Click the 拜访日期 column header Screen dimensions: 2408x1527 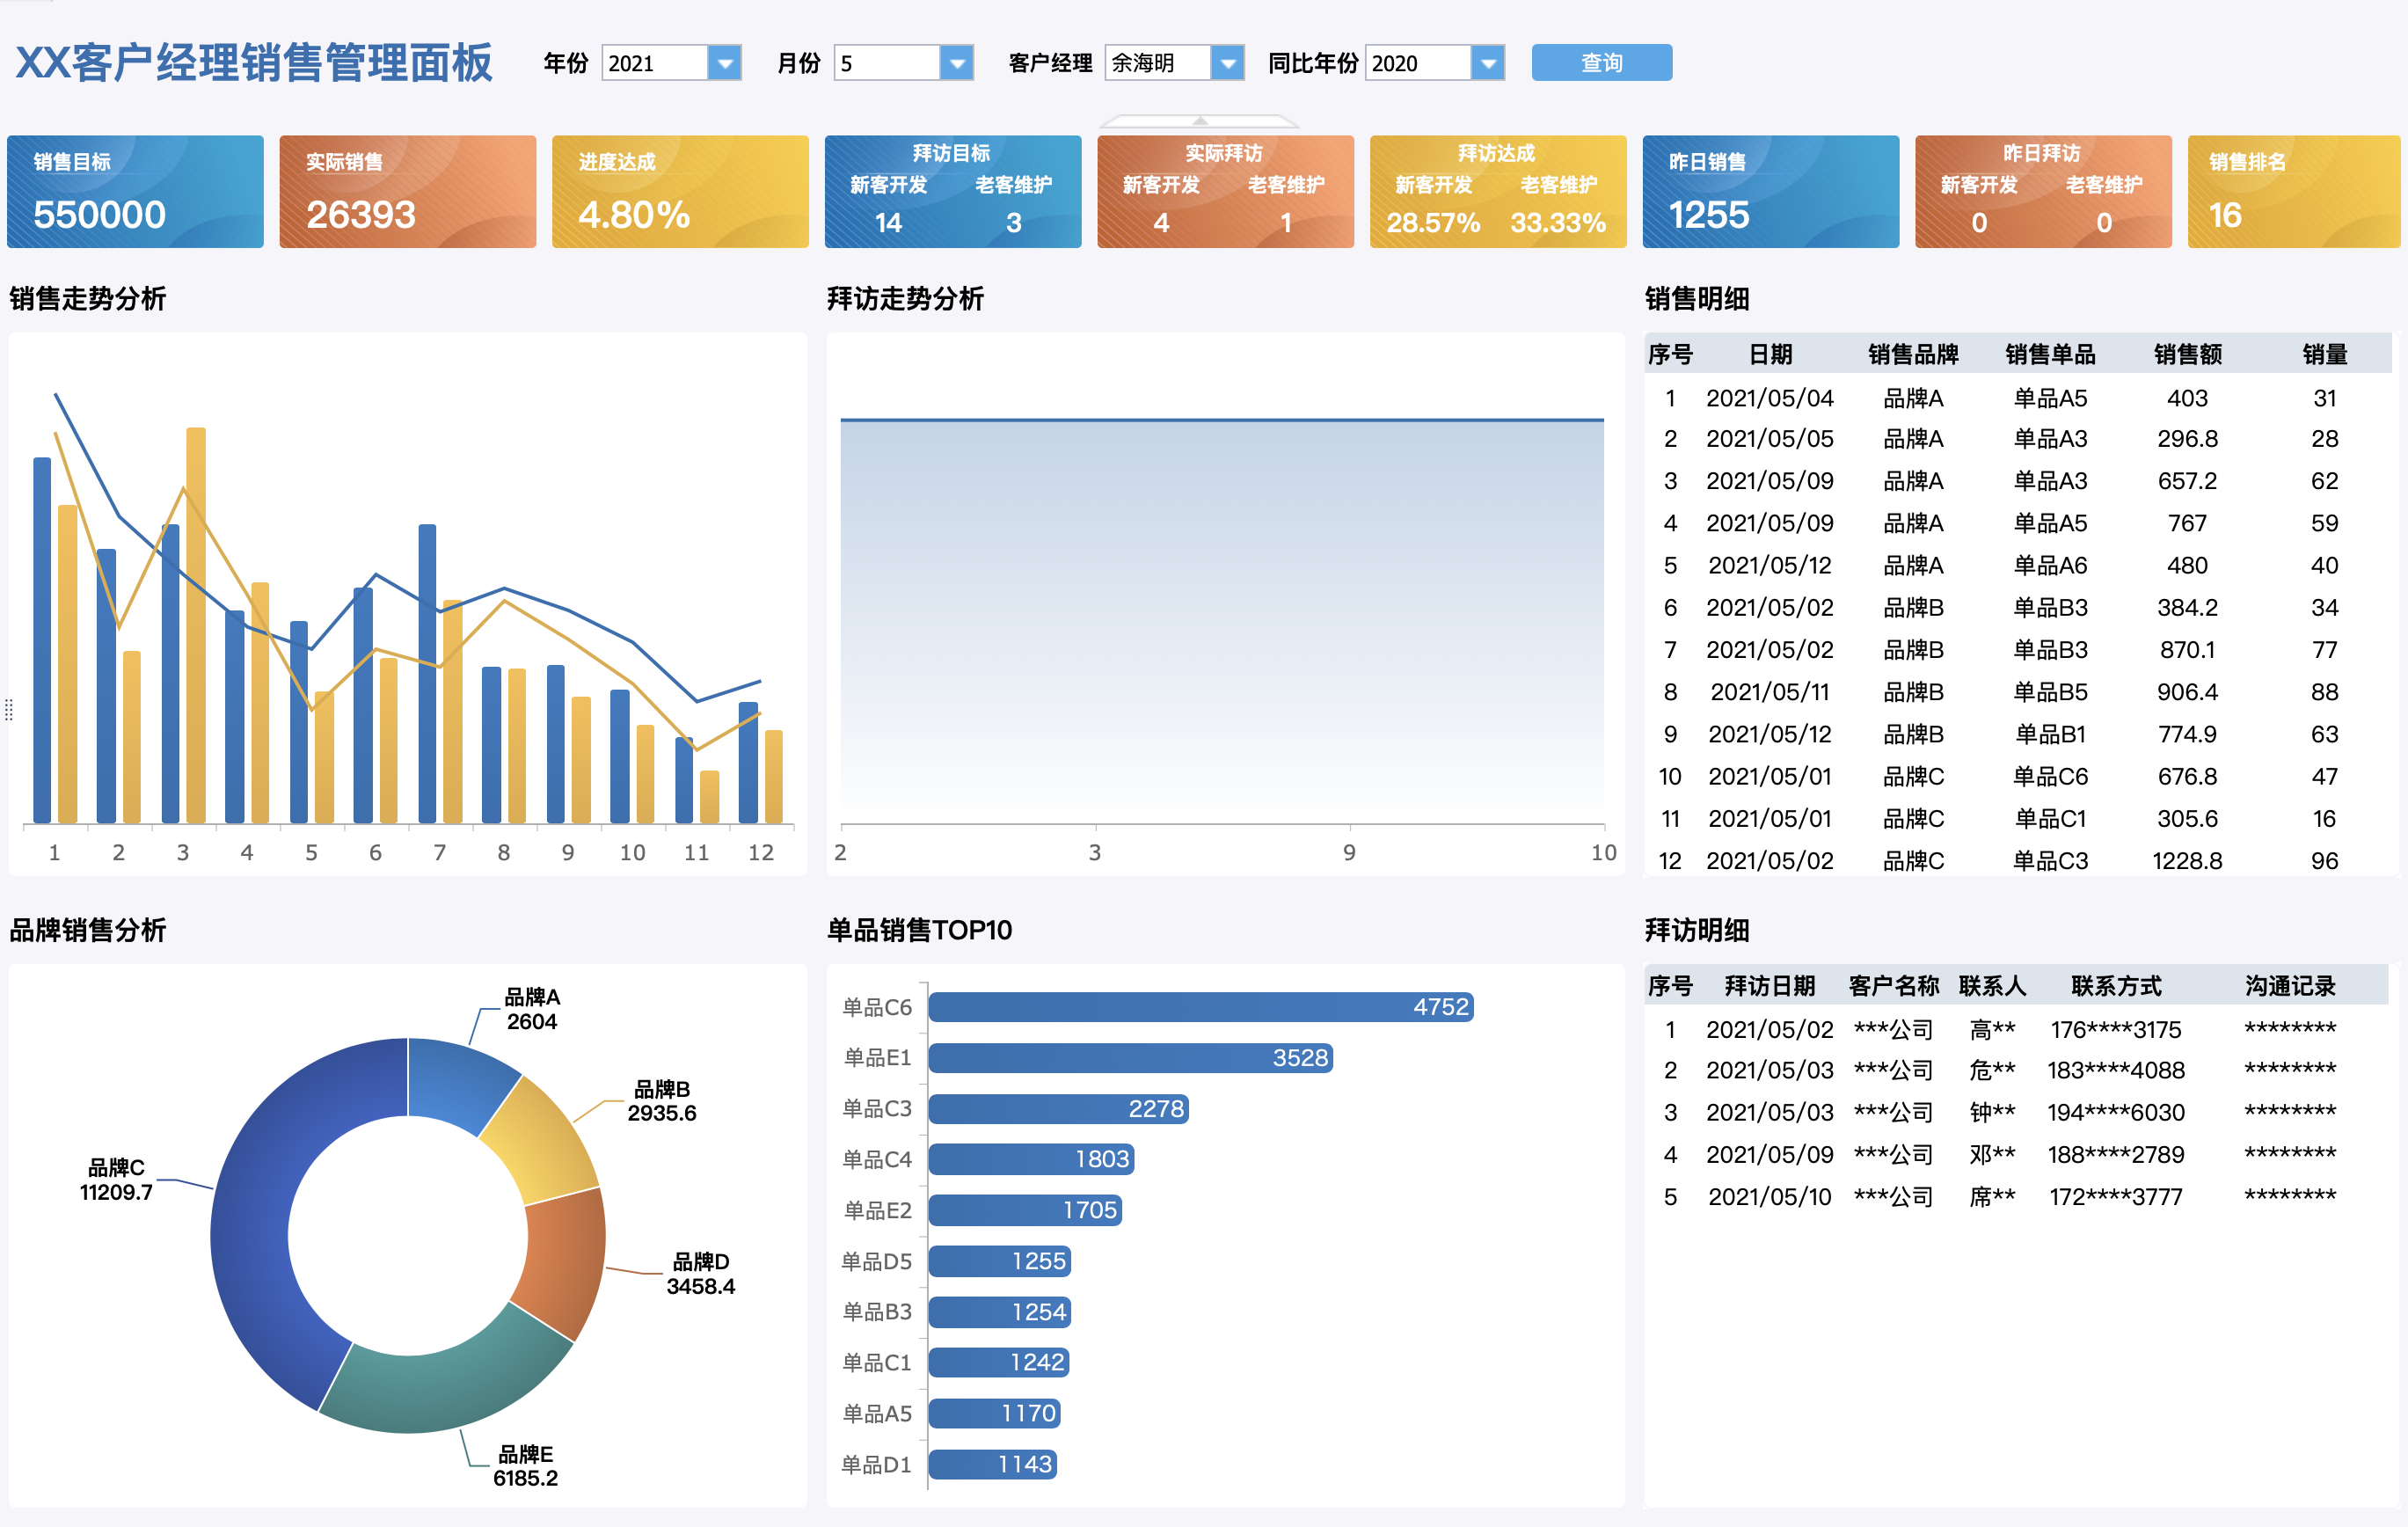(1769, 986)
